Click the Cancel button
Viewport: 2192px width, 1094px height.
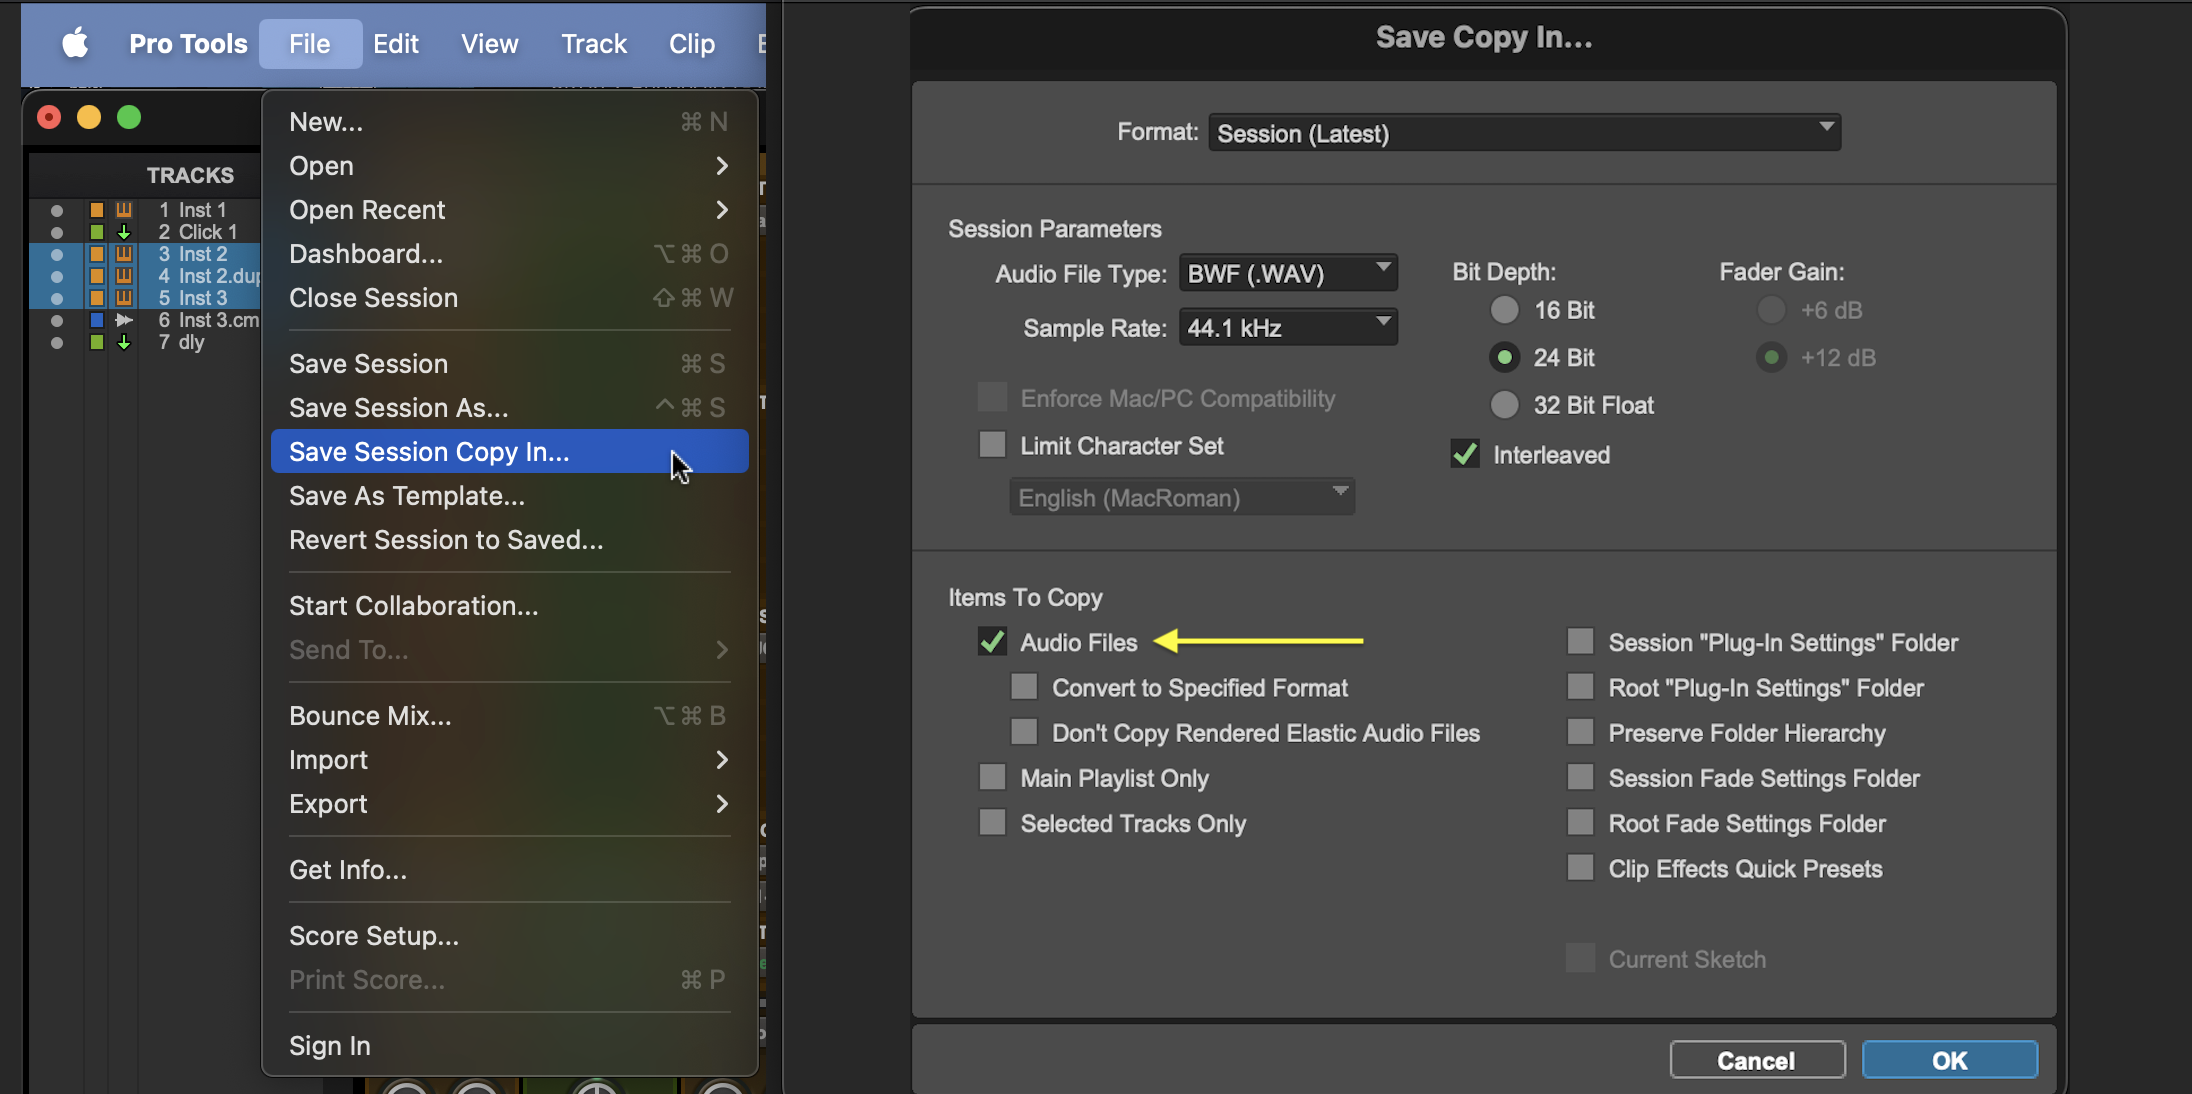coord(1757,1060)
